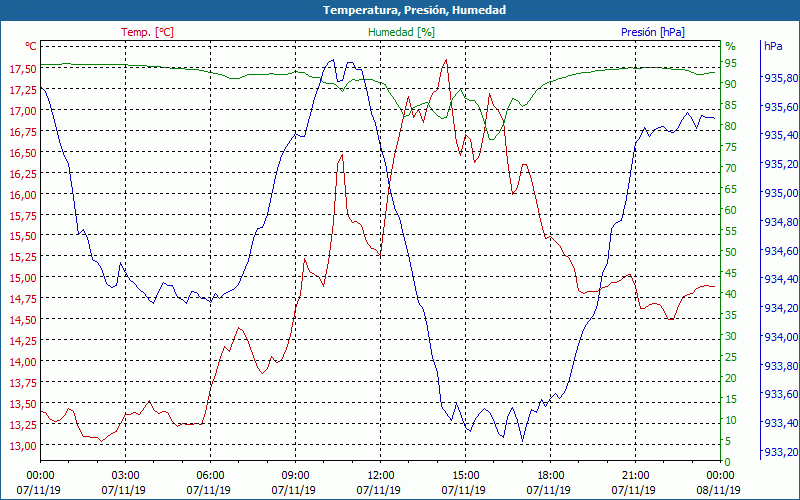Click the green "70" humidity tick label
The image size is (800, 500).
(x=731, y=168)
